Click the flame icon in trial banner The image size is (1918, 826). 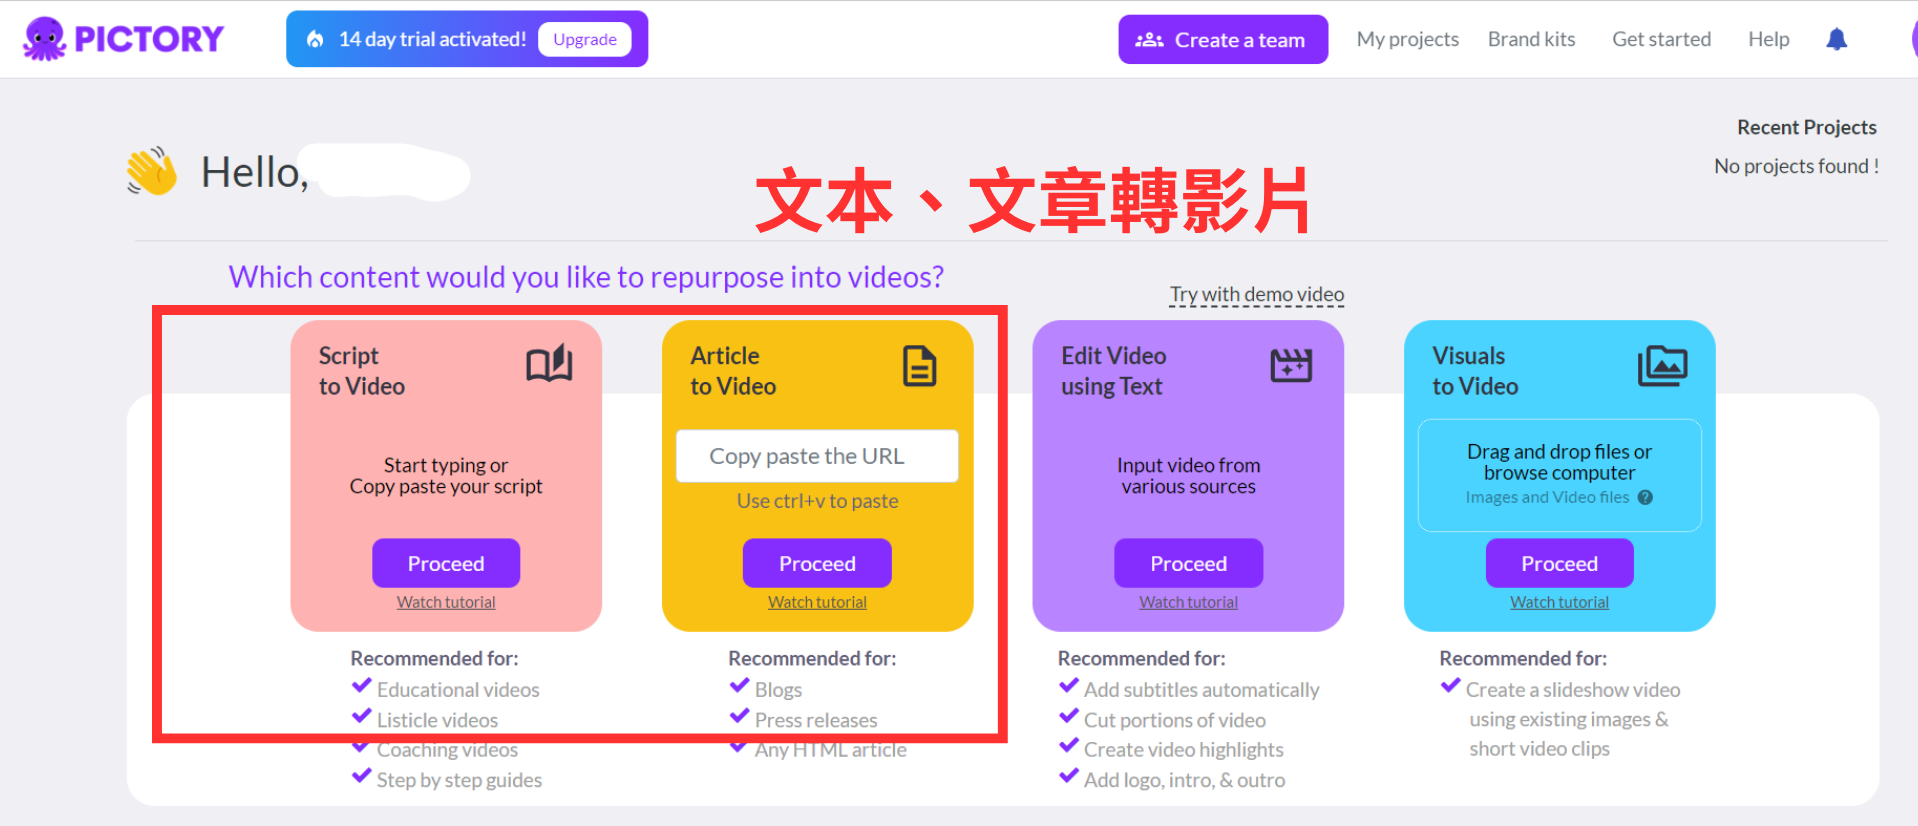315,39
